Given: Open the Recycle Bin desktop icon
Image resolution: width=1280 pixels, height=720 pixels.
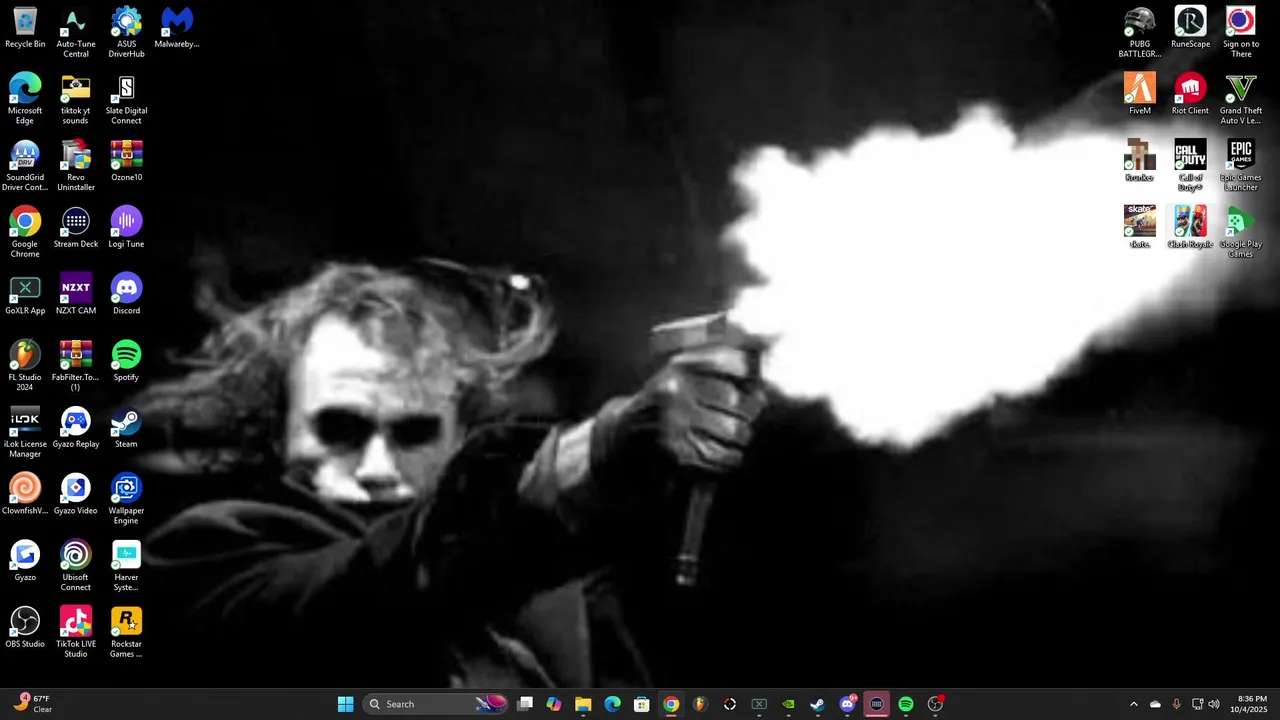Looking at the screenshot, I should coord(25,28).
